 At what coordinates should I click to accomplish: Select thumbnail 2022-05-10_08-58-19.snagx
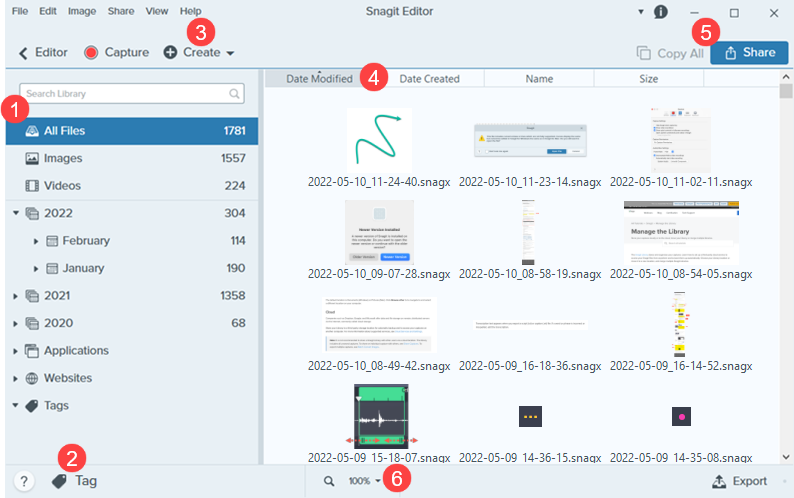click(x=528, y=232)
